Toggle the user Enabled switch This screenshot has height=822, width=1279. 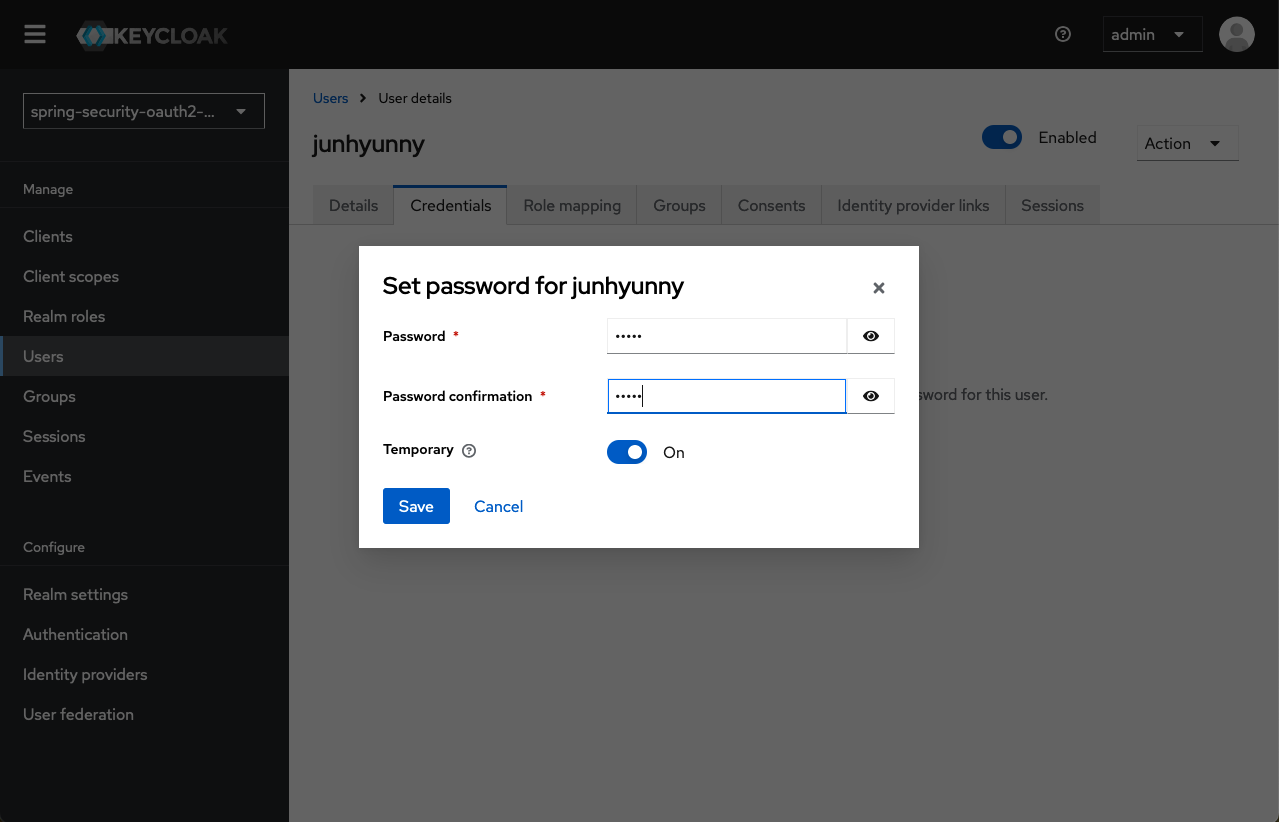pos(1002,137)
